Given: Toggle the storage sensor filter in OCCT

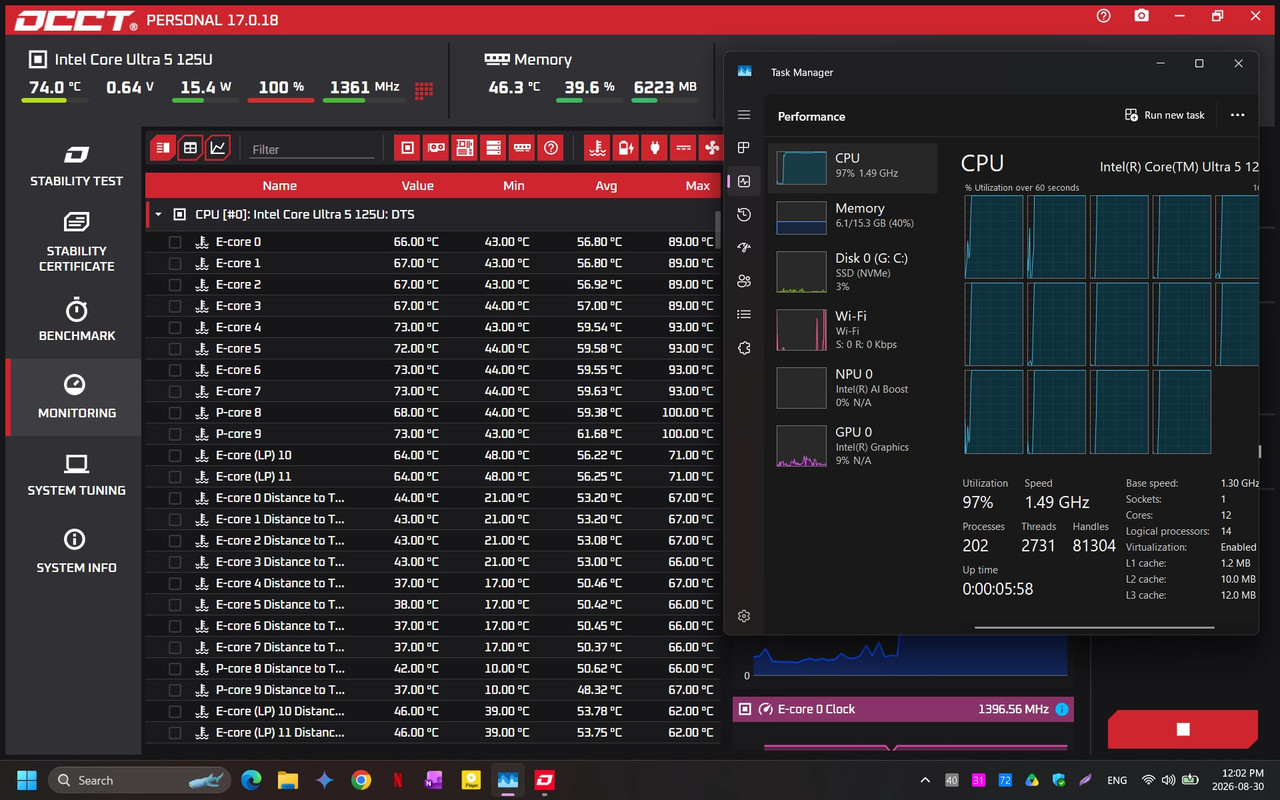Looking at the screenshot, I should point(493,148).
